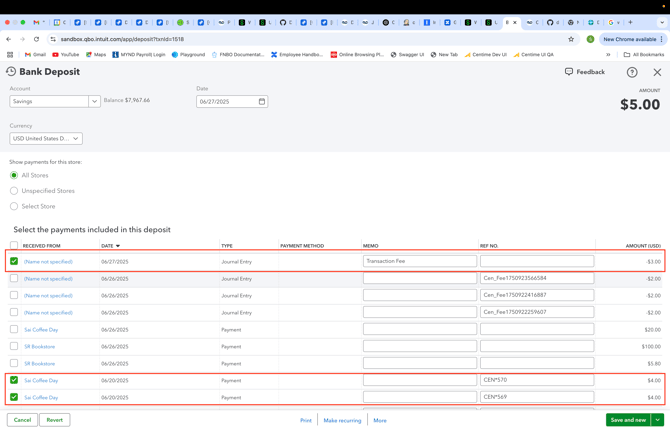Open Playground bookmark
Image resolution: width=670 pixels, height=433 pixels.
188,55
